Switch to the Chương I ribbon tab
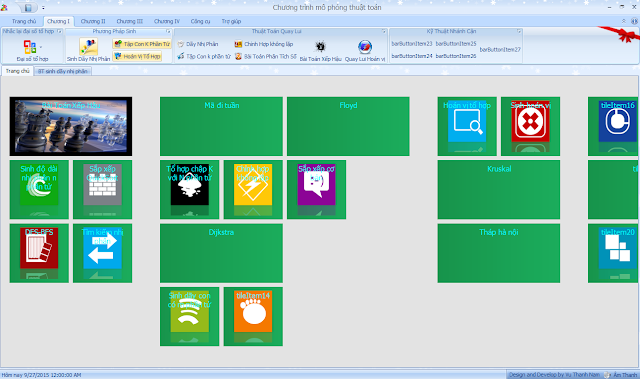 click(x=58, y=21)
